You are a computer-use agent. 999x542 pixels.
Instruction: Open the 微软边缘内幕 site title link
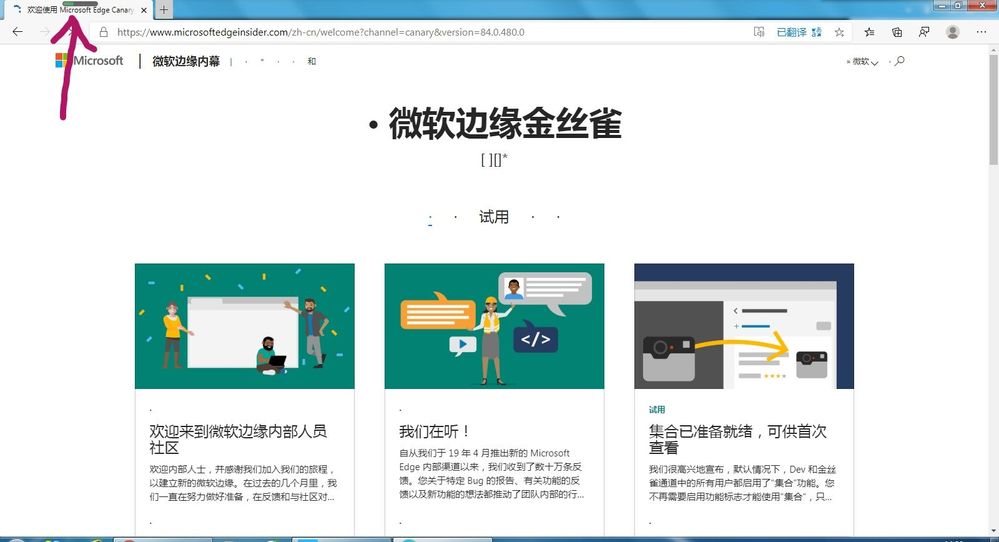(x=186, y=61)
